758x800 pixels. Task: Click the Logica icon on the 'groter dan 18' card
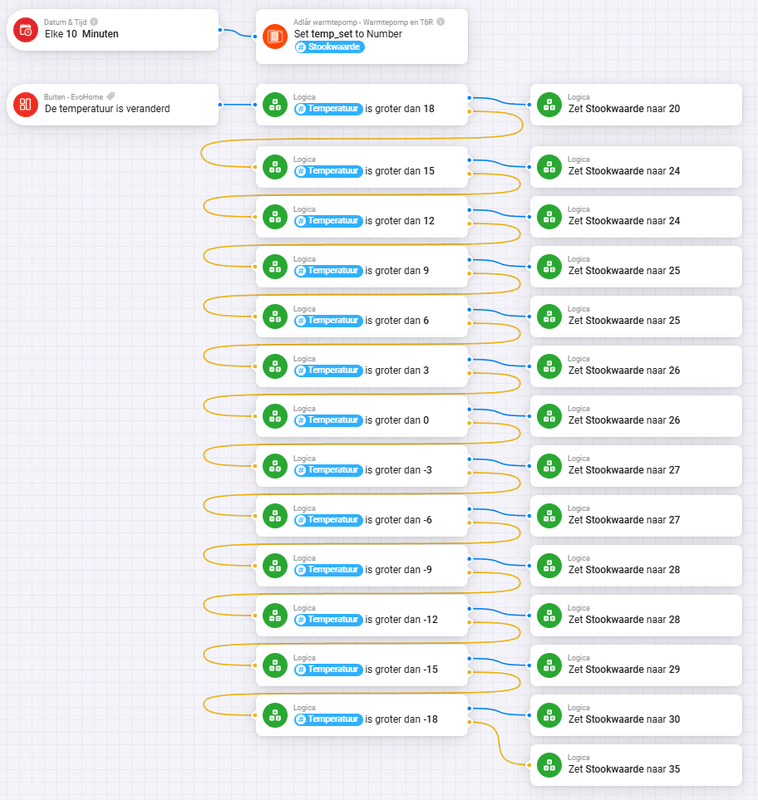point(274,105)
